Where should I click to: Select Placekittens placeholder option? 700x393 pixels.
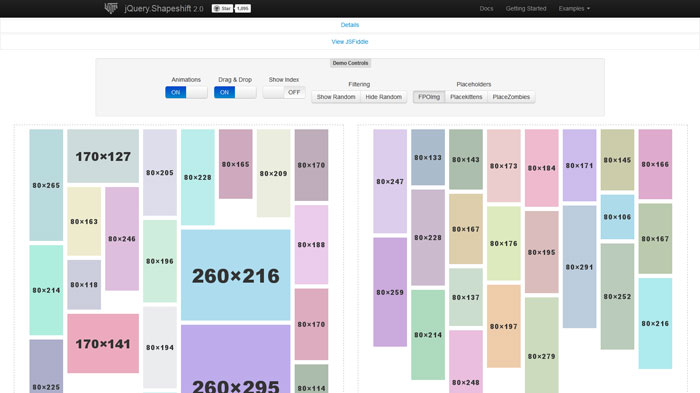466,97
